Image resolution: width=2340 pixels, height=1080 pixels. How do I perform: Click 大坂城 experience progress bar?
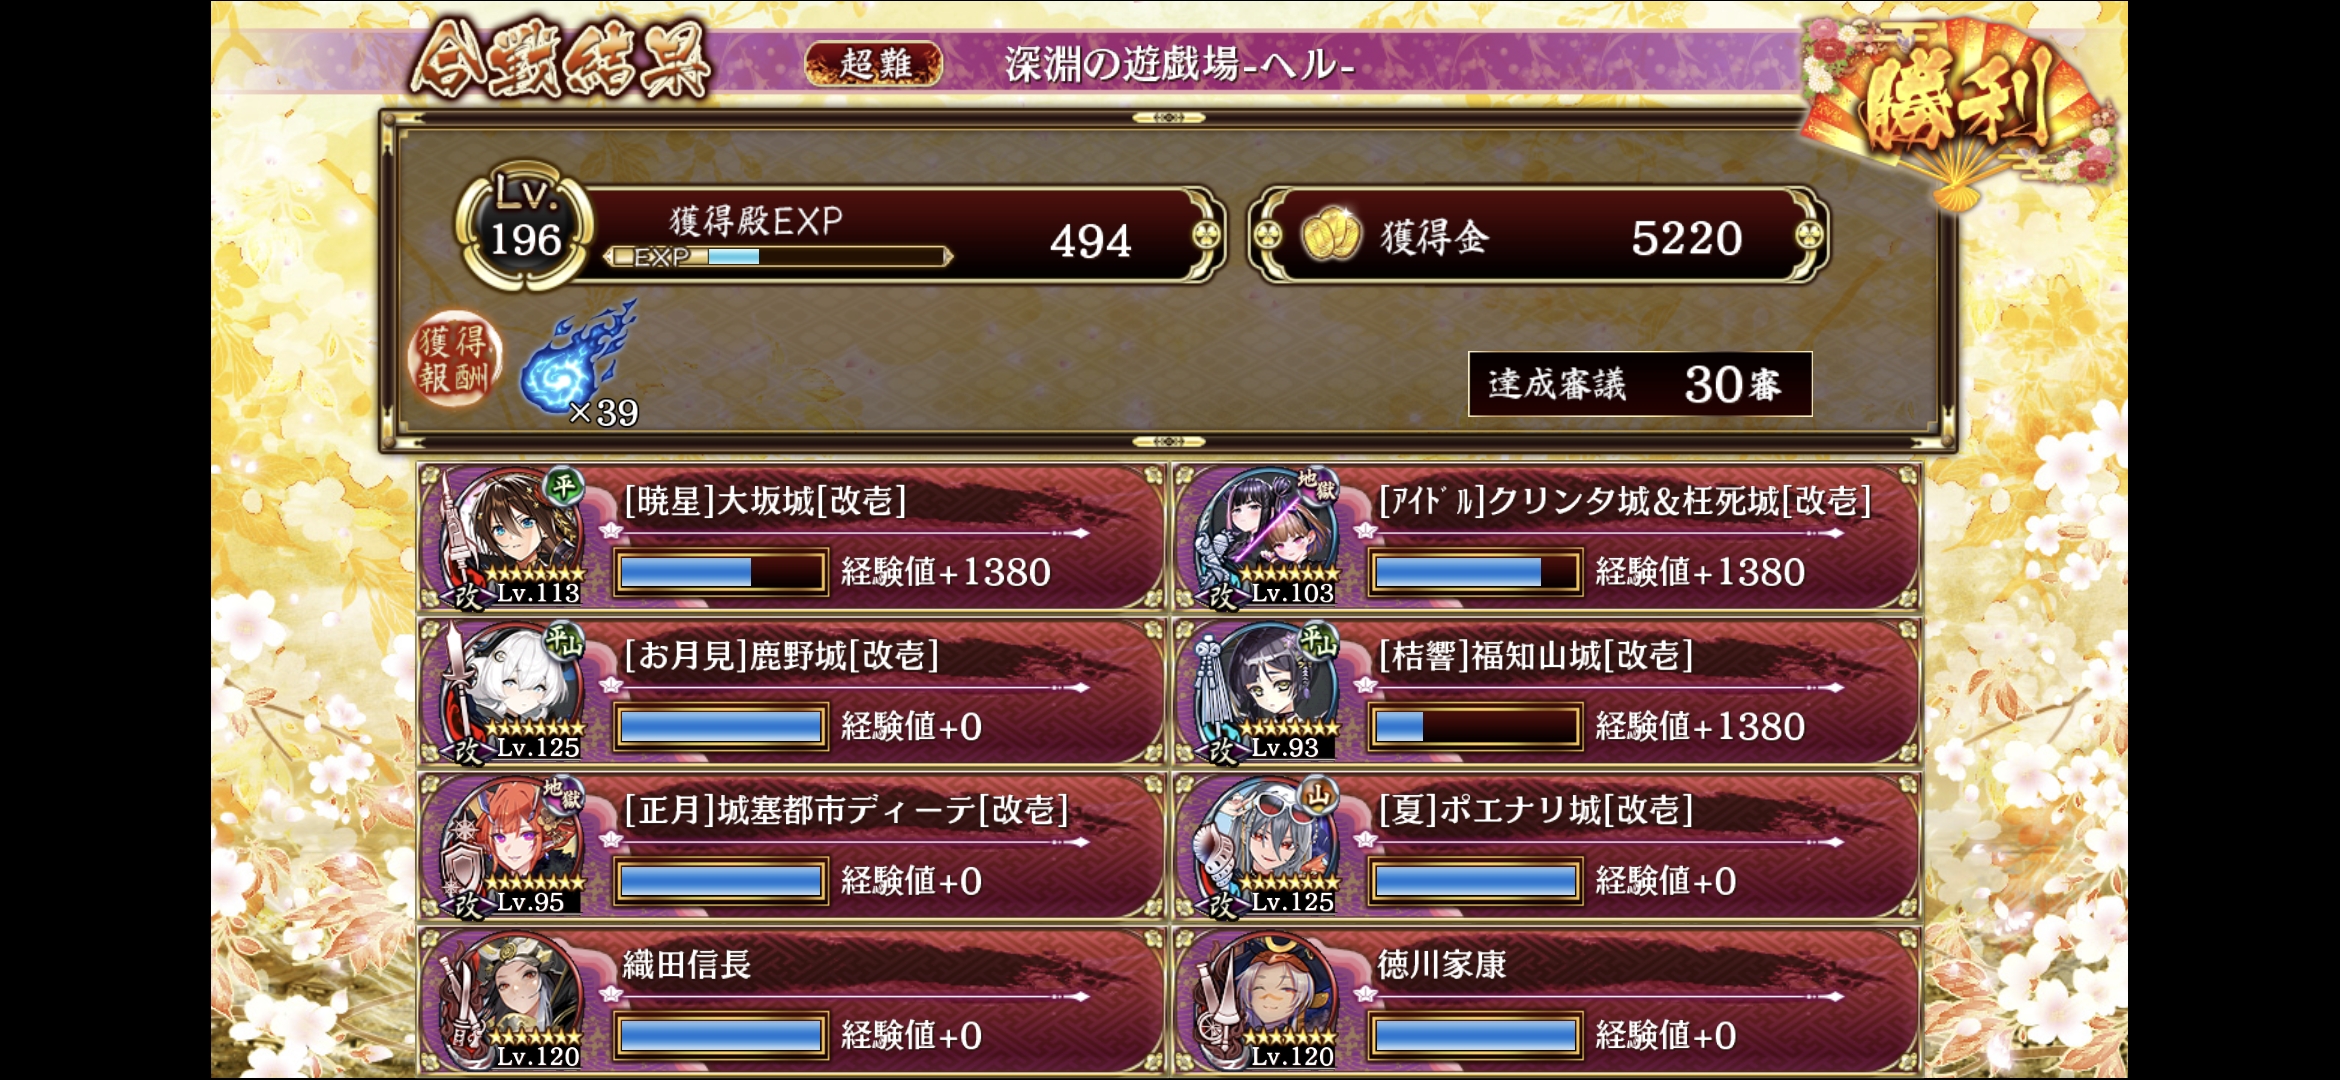tap(720, 573)
